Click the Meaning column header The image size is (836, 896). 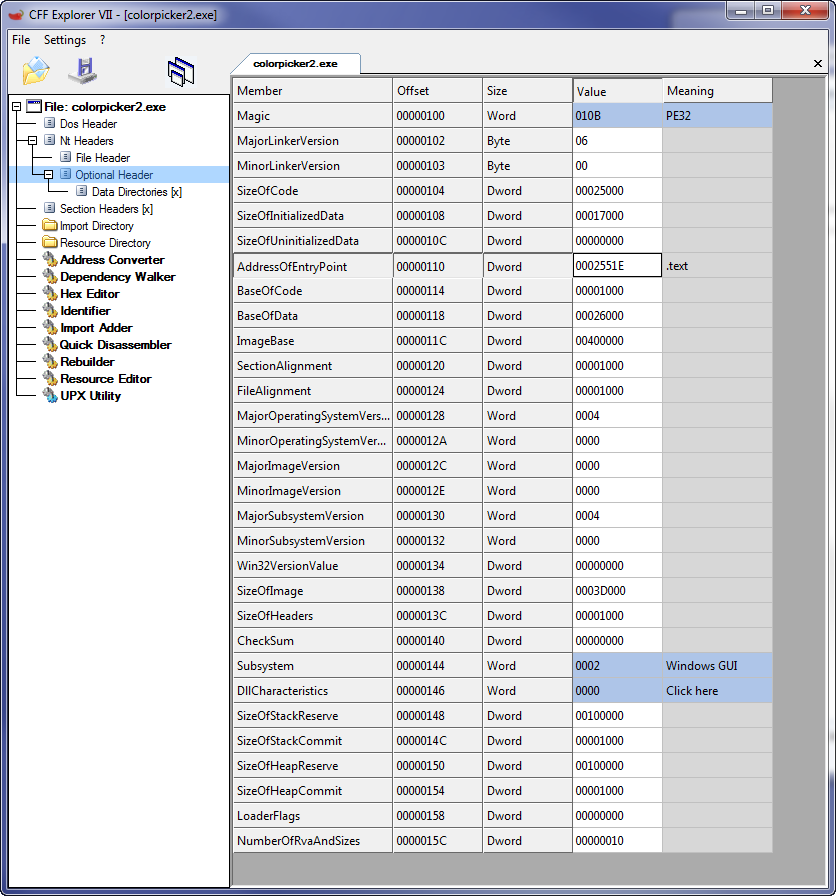point(717,91)
